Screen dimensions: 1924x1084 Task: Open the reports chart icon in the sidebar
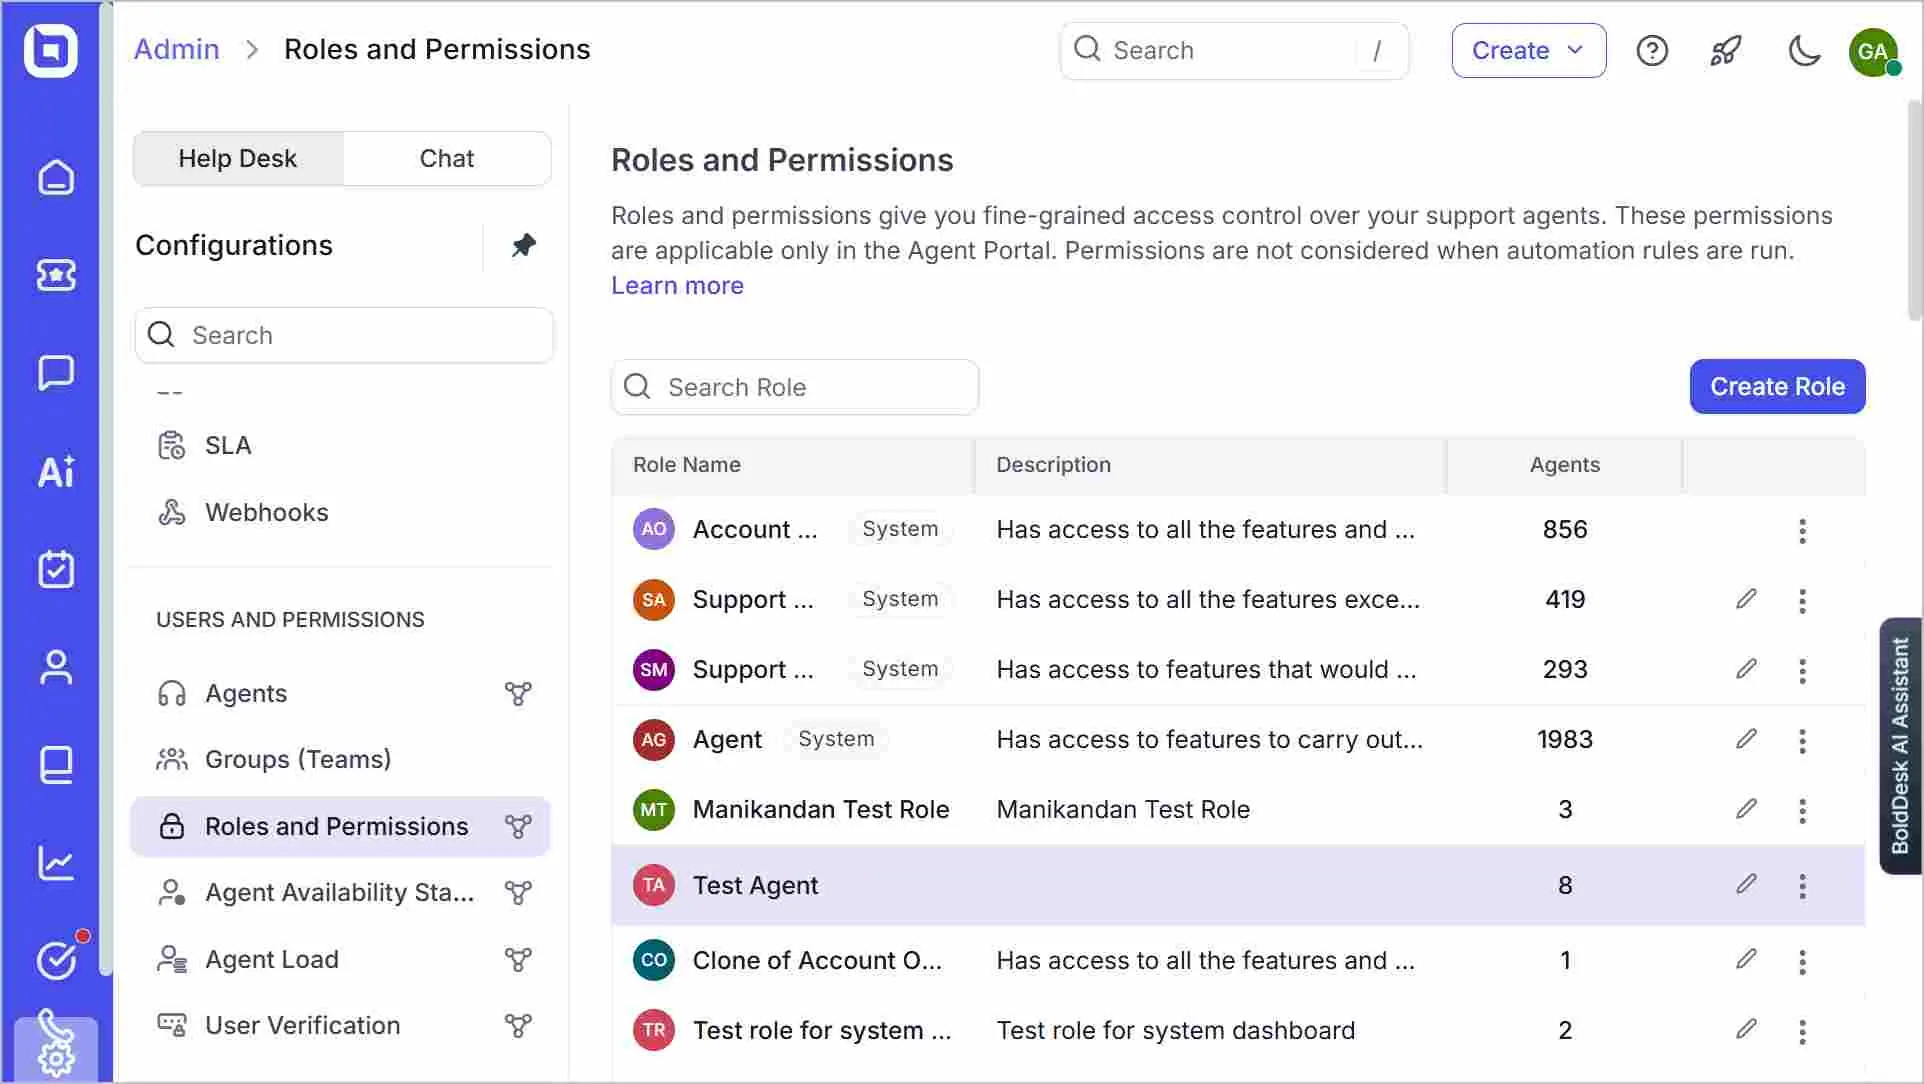point(56,862)
